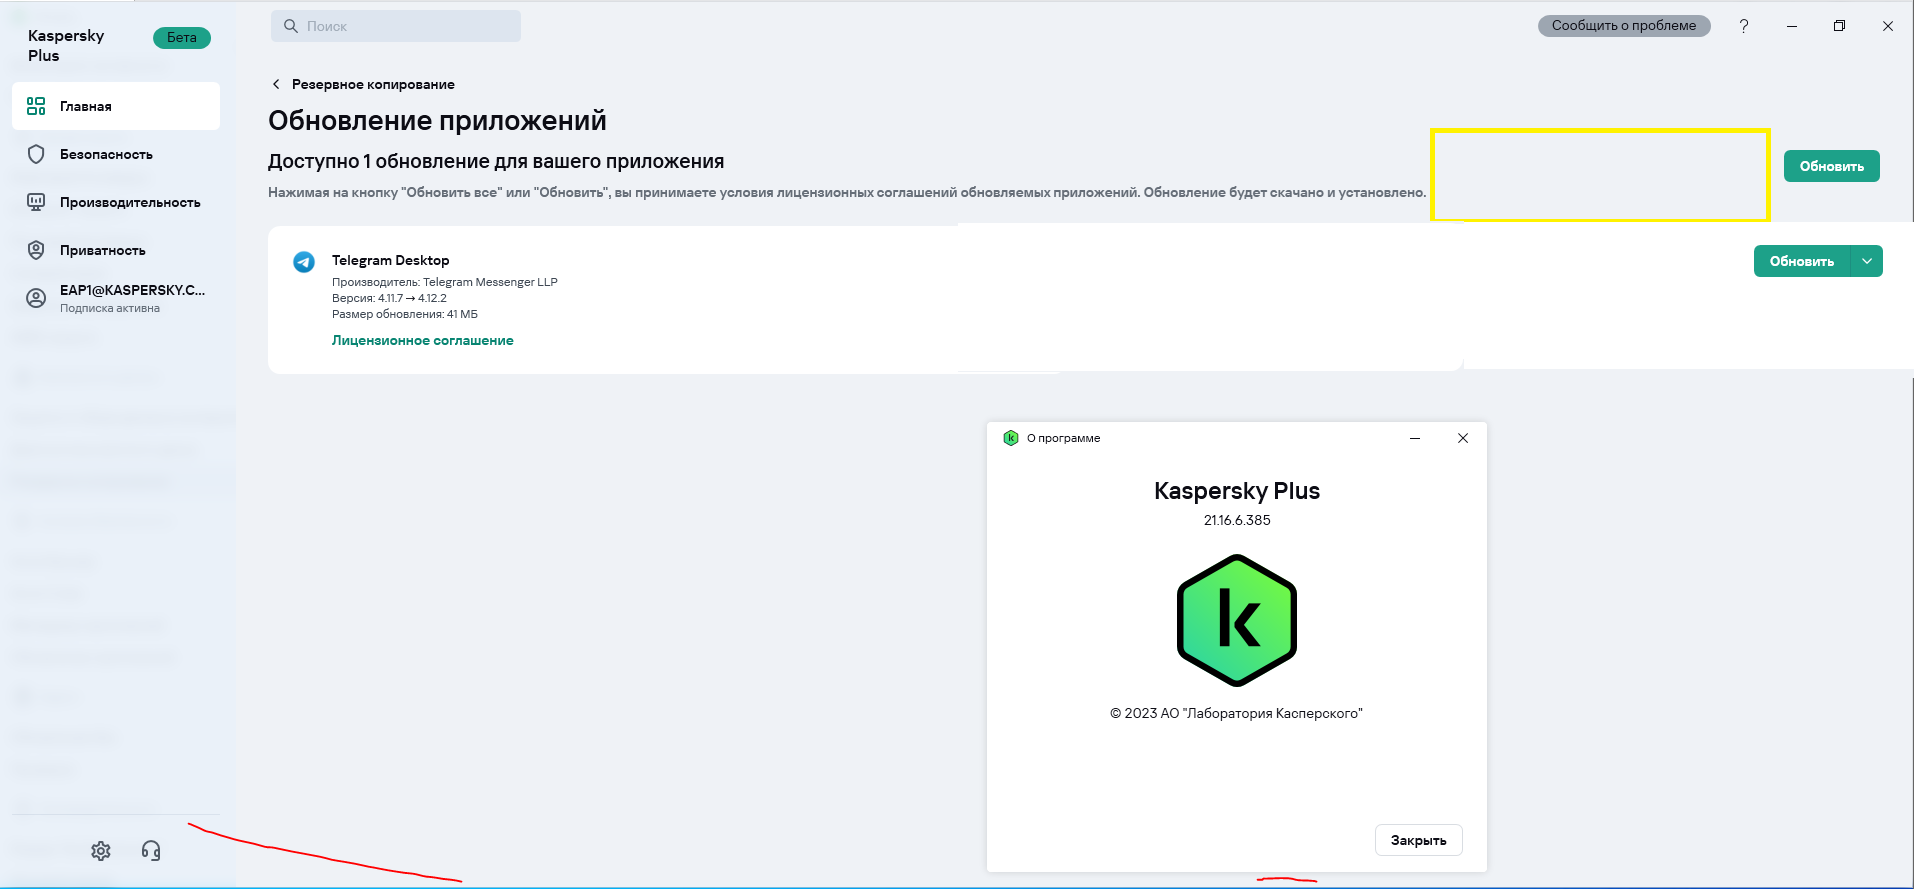This screenshot has width=1914, height=889.
Task: Open the Приватность section
Action: (116, 250)
